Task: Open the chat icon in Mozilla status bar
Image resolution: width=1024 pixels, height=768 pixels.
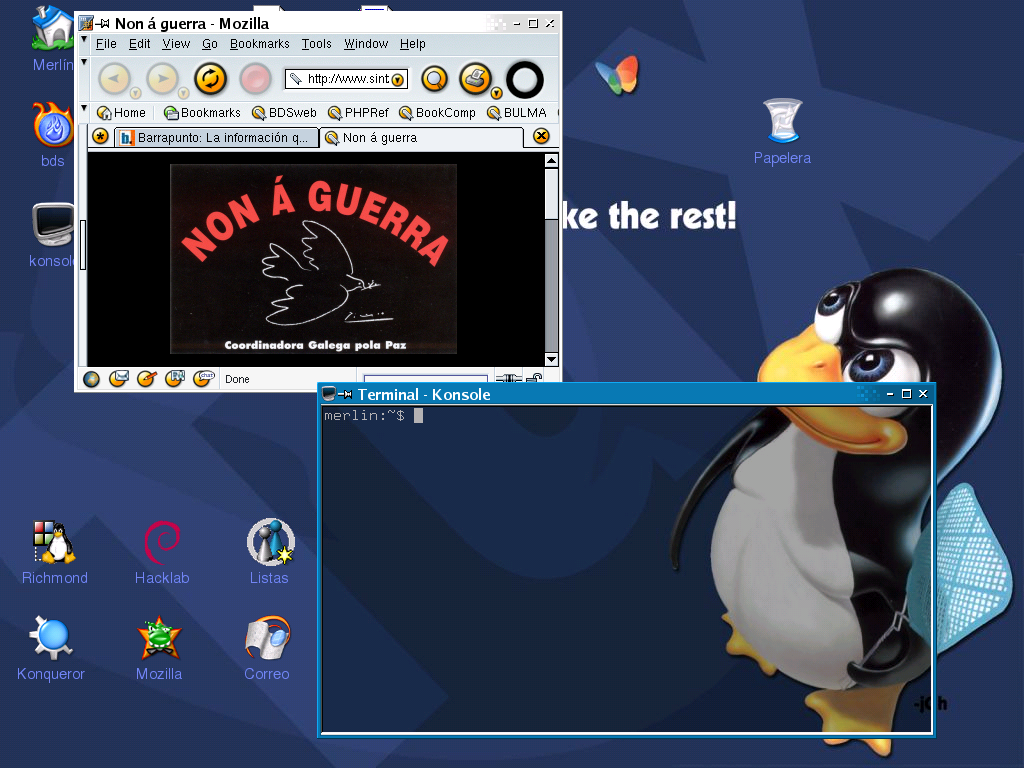Action: click(204, 378)
